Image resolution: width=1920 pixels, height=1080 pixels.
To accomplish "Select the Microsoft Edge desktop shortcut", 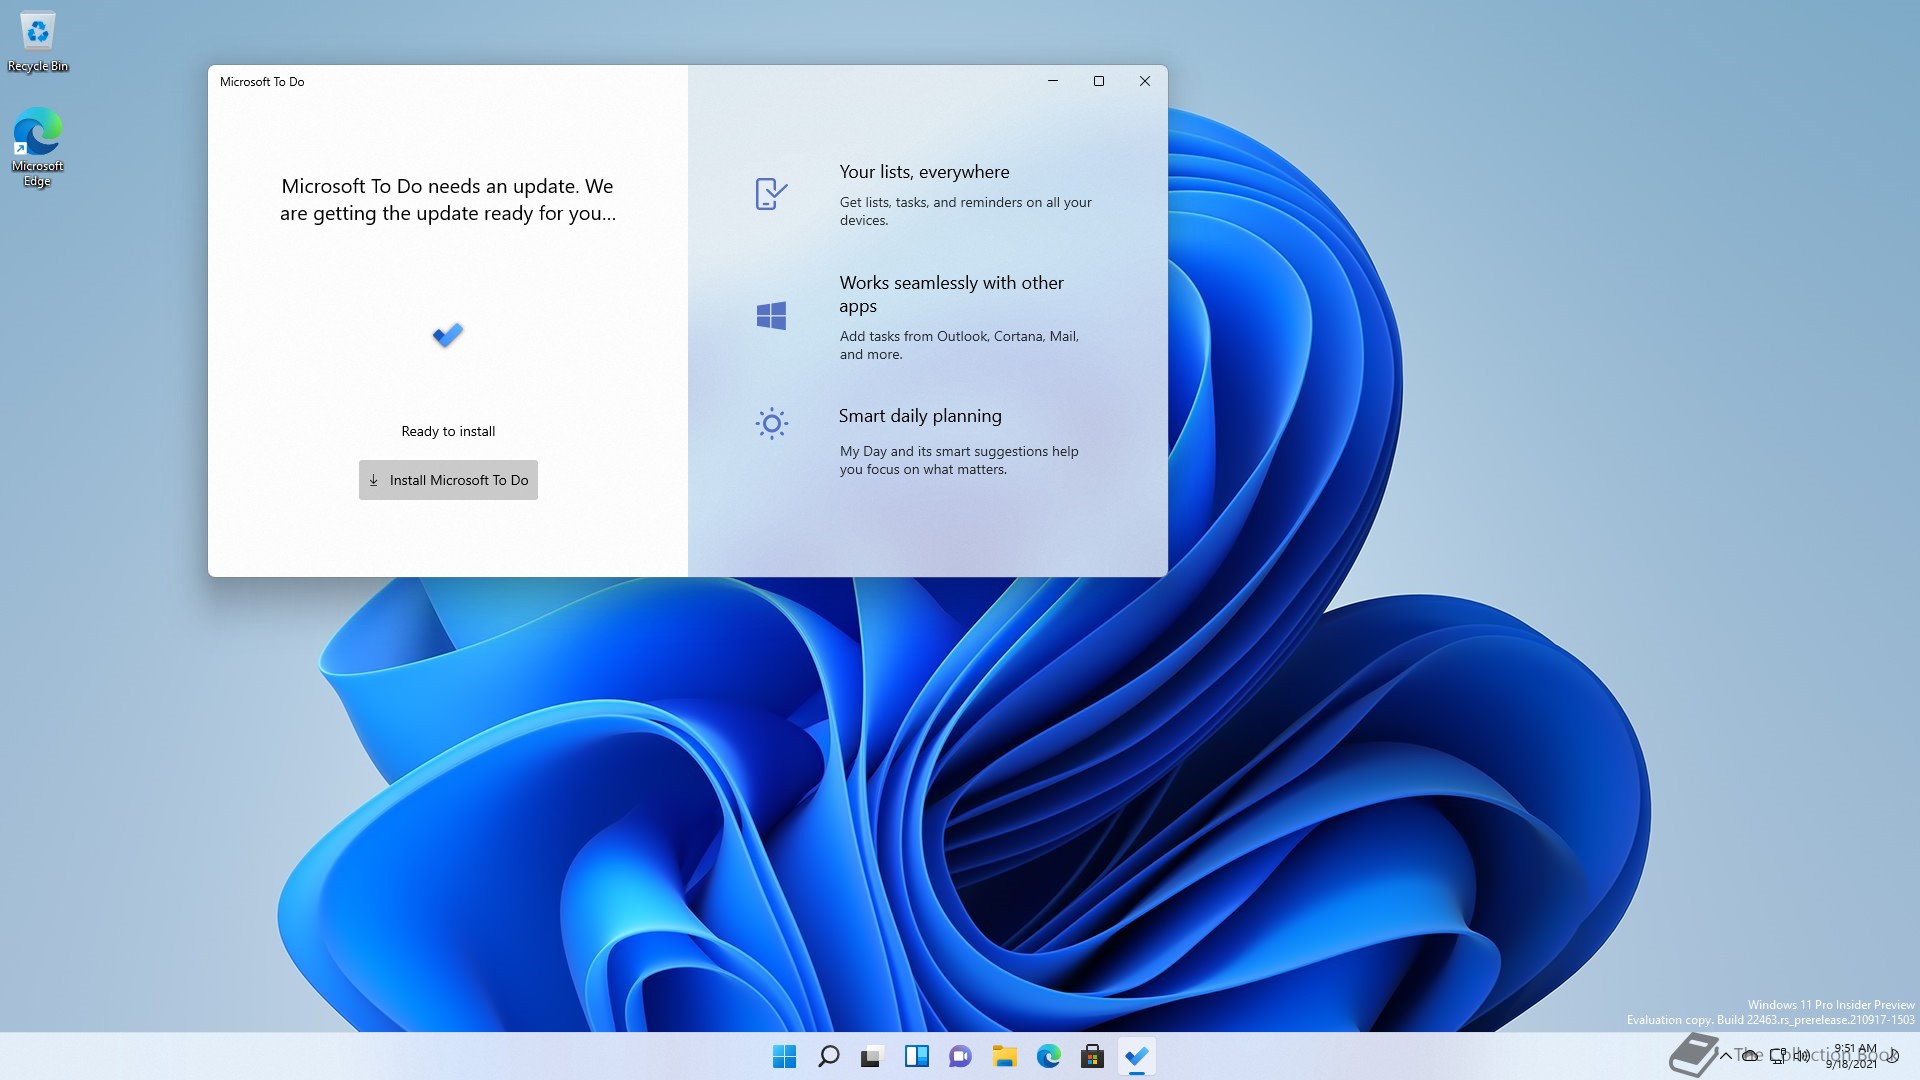I will click(x=38, y=147).
